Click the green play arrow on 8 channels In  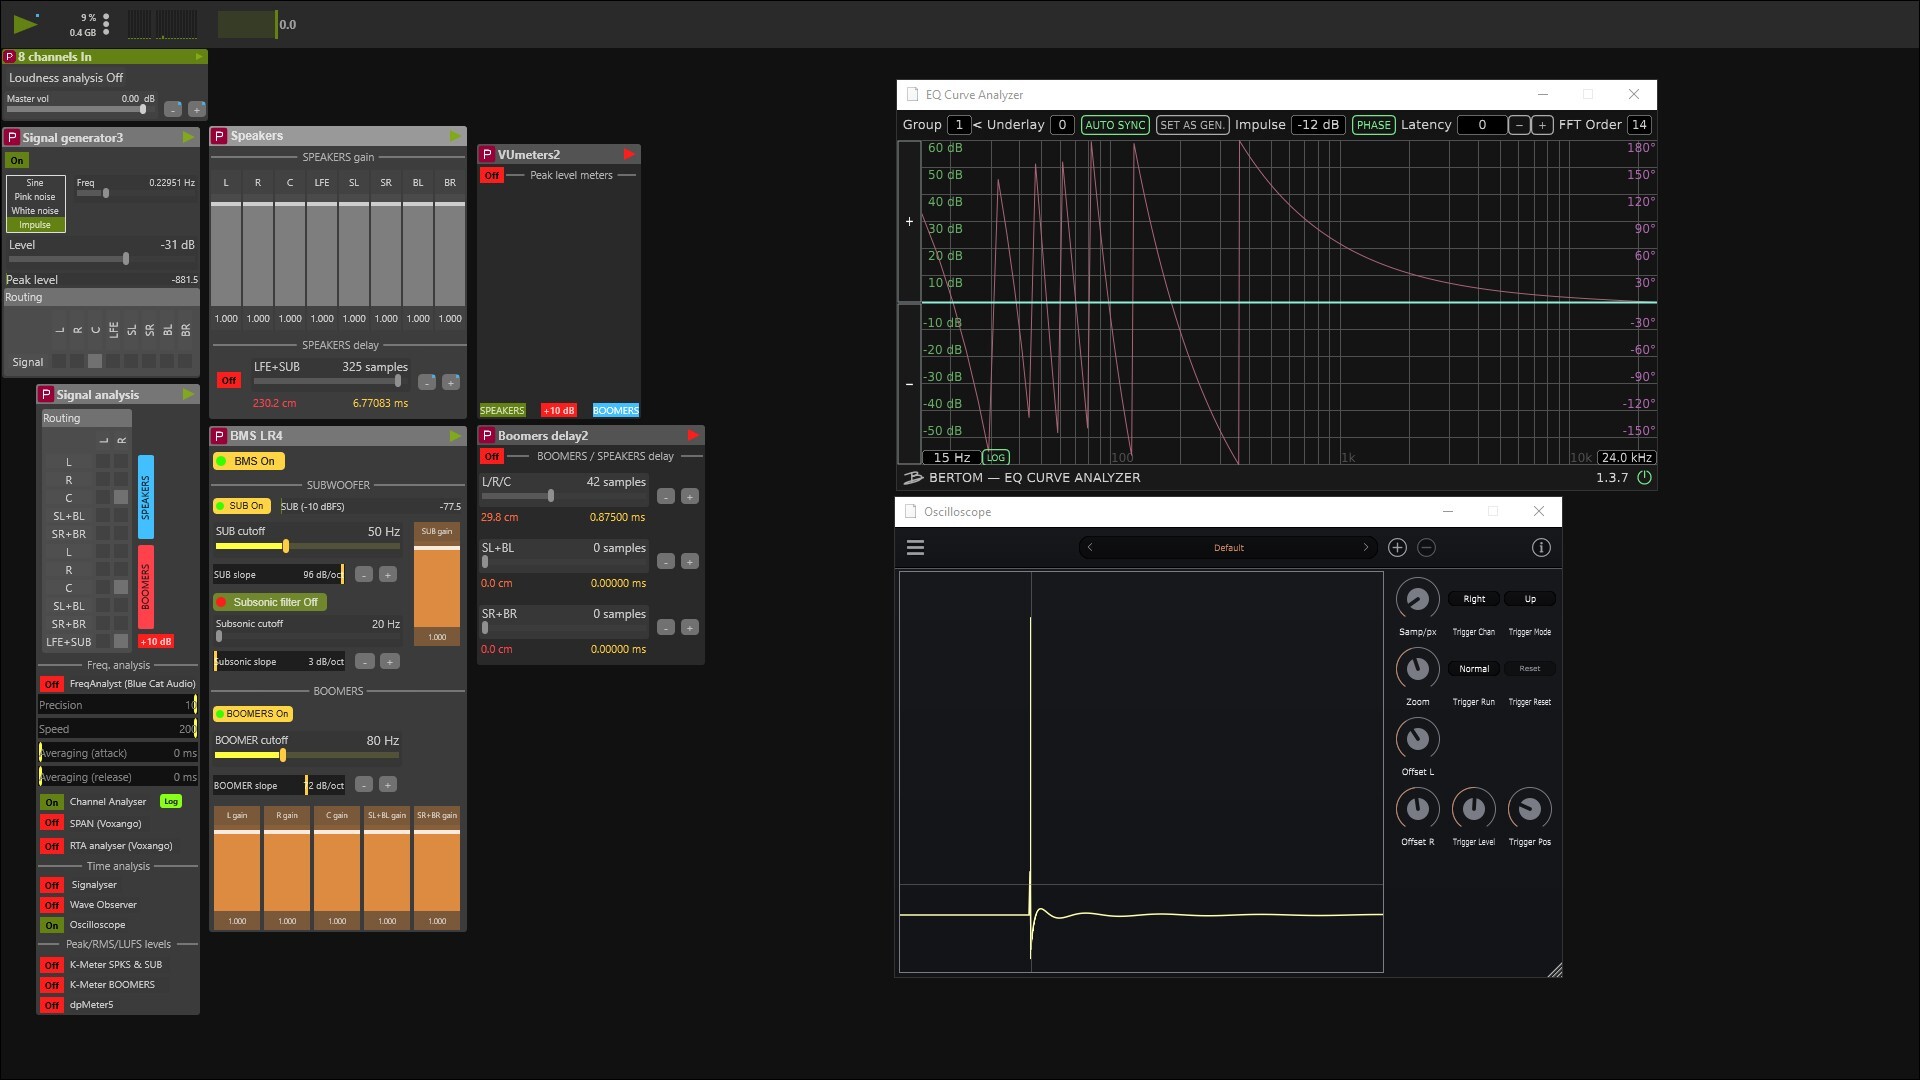[199, 57]
